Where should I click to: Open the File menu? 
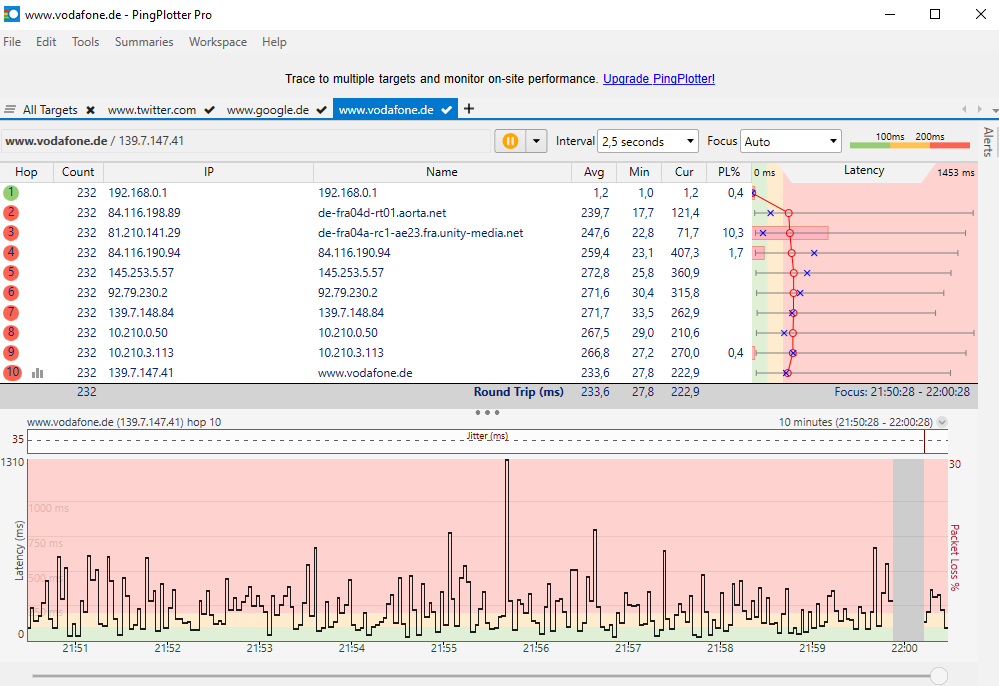pos(12,42)
